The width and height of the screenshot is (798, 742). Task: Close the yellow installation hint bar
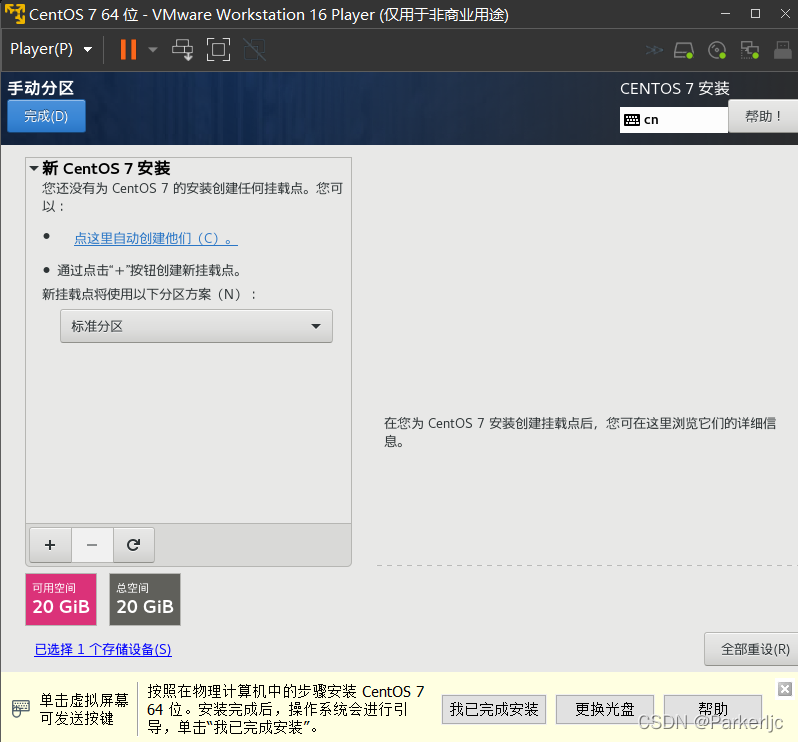pos(785,689)
